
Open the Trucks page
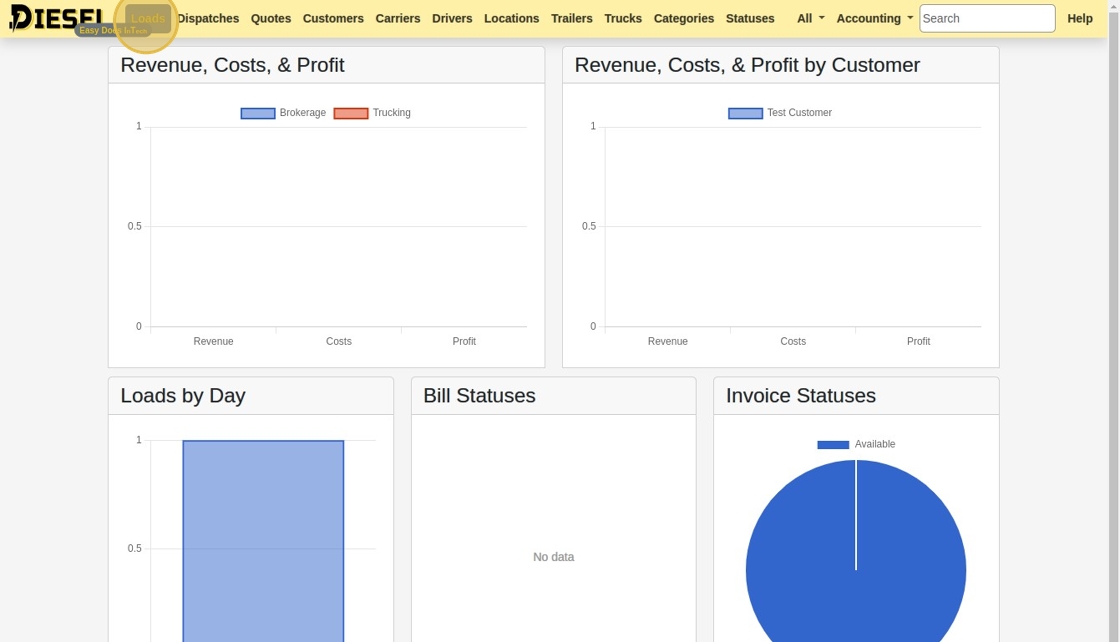[623, 19]
